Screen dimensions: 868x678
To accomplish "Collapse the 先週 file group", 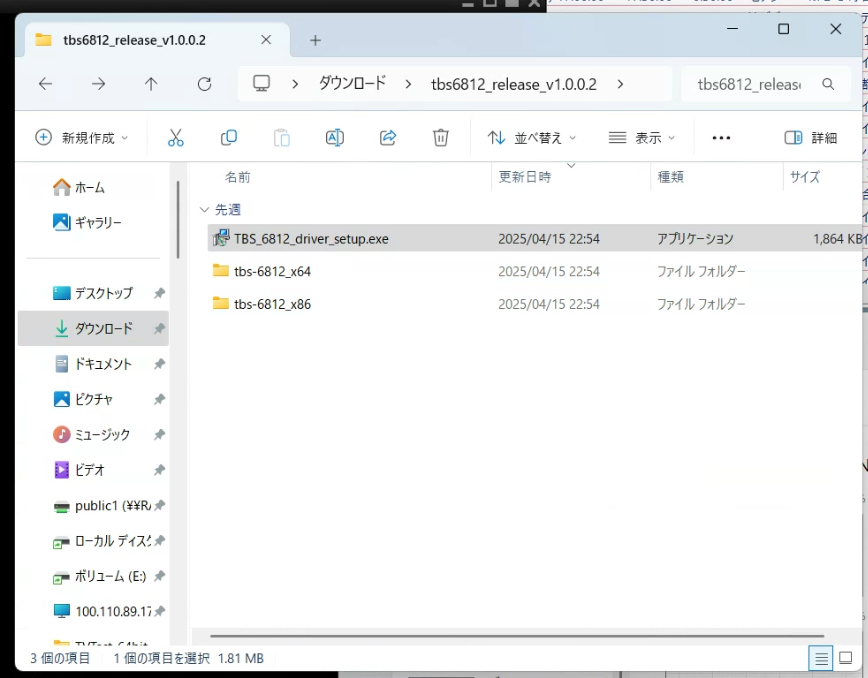I will tap(204, 209).
